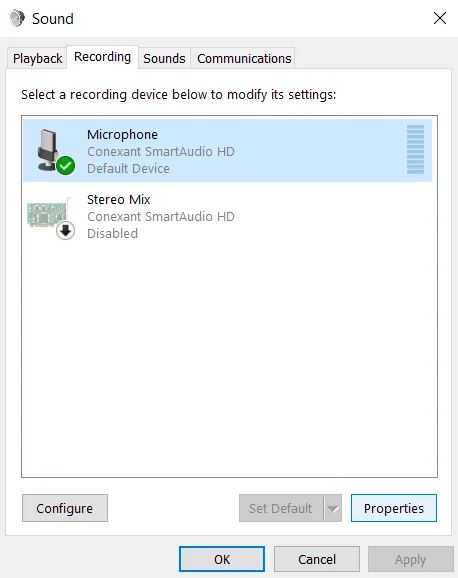The height and width of the screenshot is (578, 458).
Task: Open the Set Default dropdown arrow
Action: click(x=333, y=508)
